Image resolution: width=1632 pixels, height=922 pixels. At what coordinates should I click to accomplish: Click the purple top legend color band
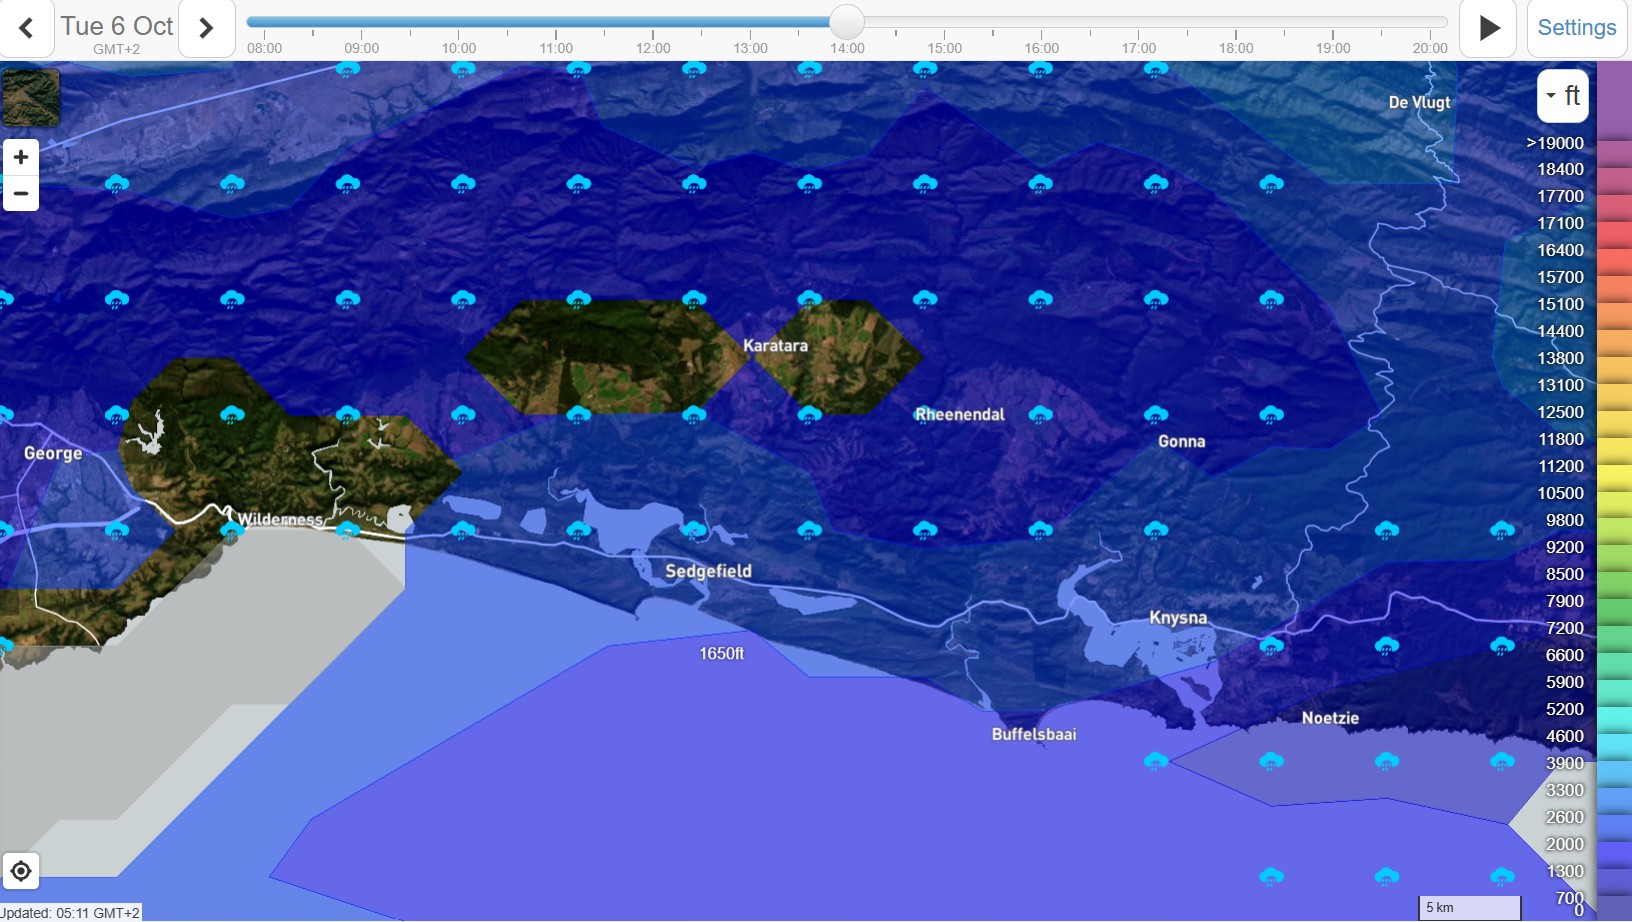pos(1614,100)
